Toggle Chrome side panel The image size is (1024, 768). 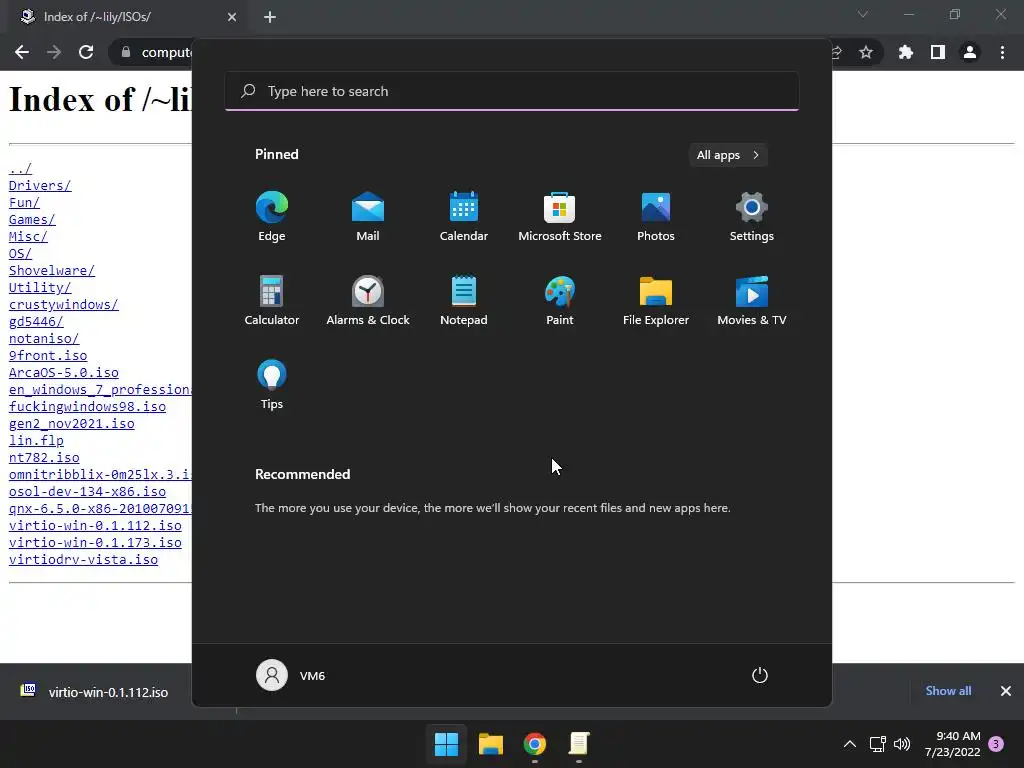pos(938,52)
